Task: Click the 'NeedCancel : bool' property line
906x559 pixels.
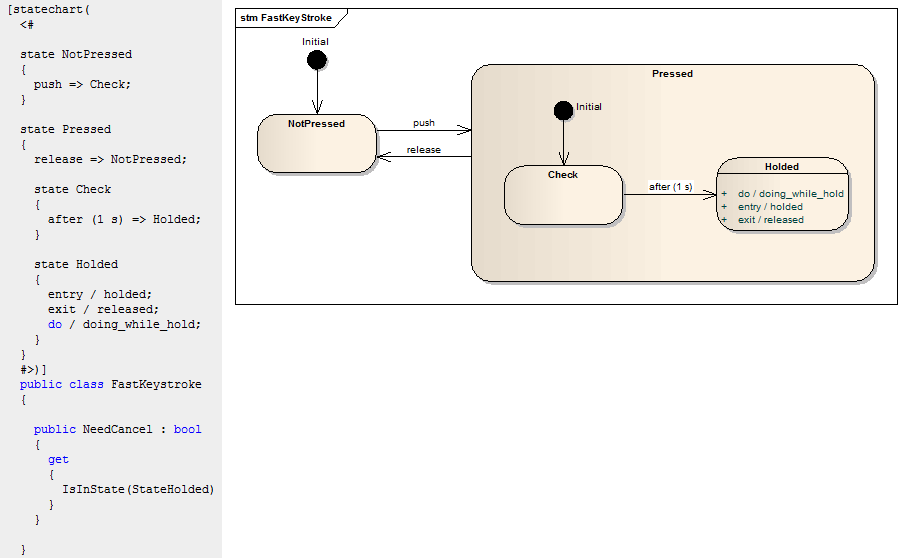Action: point(117,429)
